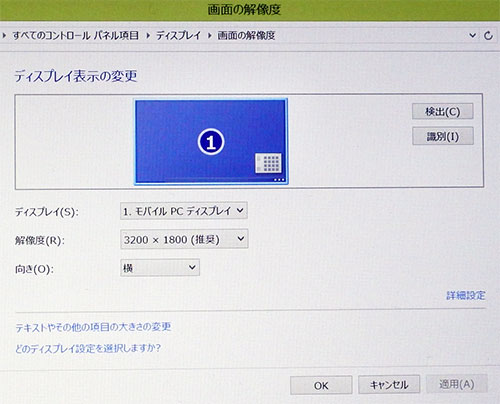Click the circled number 1 on monitor

(x=211, y=142)
